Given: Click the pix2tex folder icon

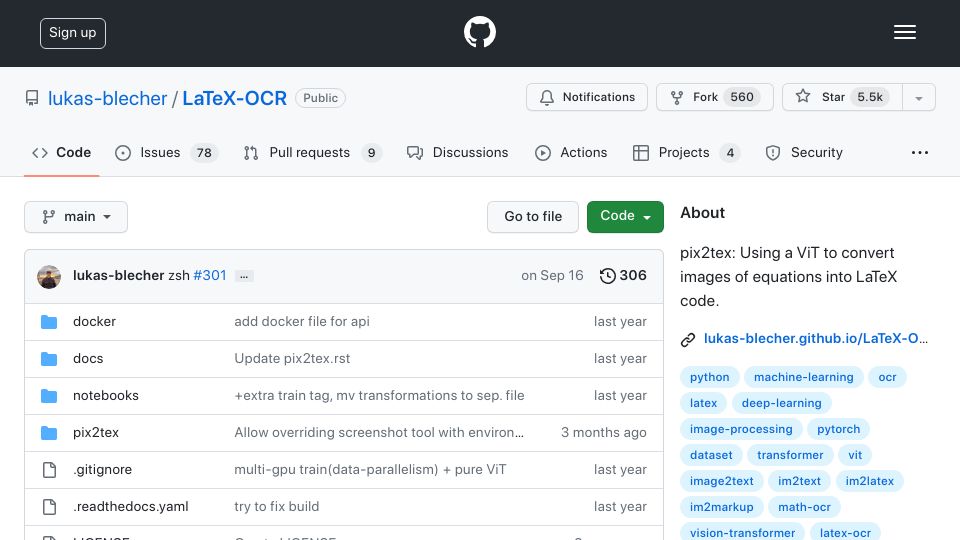Looking at the screenshot, I should [x=49, y=433].
